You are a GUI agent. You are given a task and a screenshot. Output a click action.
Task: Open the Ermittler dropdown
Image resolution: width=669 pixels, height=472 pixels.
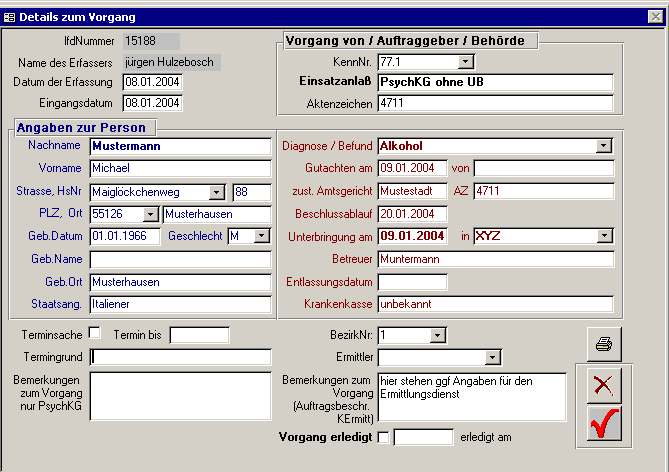click(x=493, y=358)
